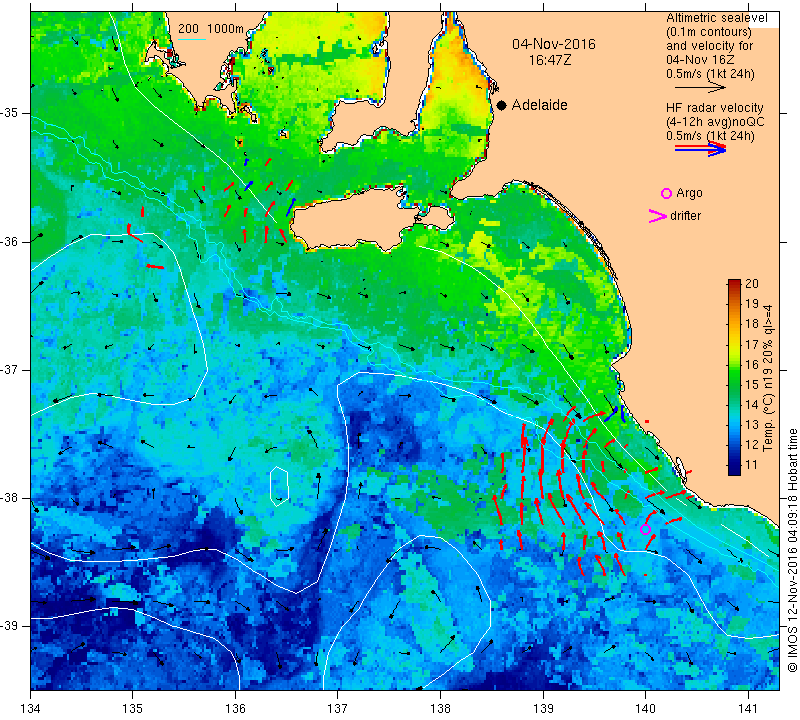Click longitude axis label 139
800x720 pixels.
[543, 709]
